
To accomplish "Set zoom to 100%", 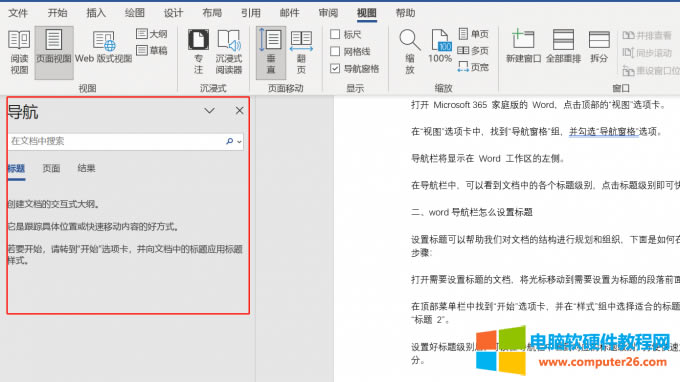I will click(x=440, y=46).
